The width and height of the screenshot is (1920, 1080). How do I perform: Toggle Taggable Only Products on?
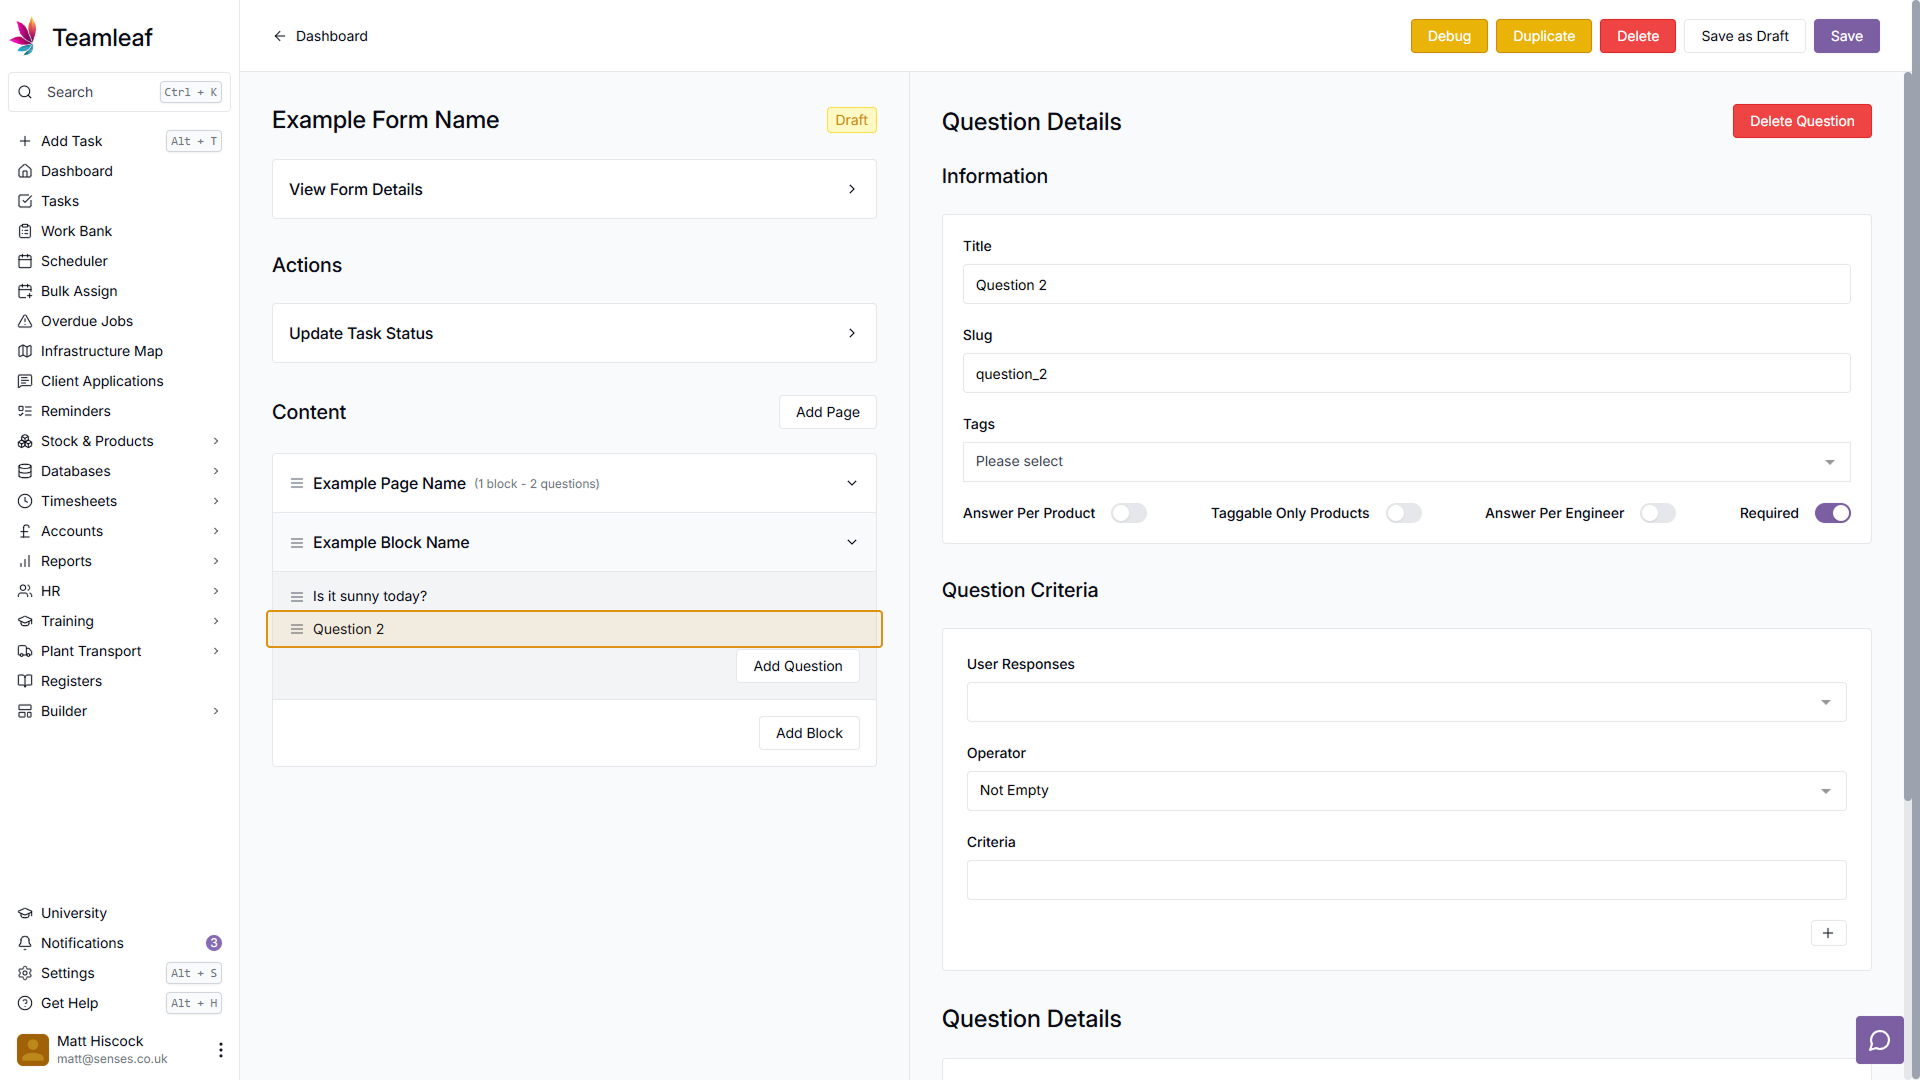[1403, 513]
